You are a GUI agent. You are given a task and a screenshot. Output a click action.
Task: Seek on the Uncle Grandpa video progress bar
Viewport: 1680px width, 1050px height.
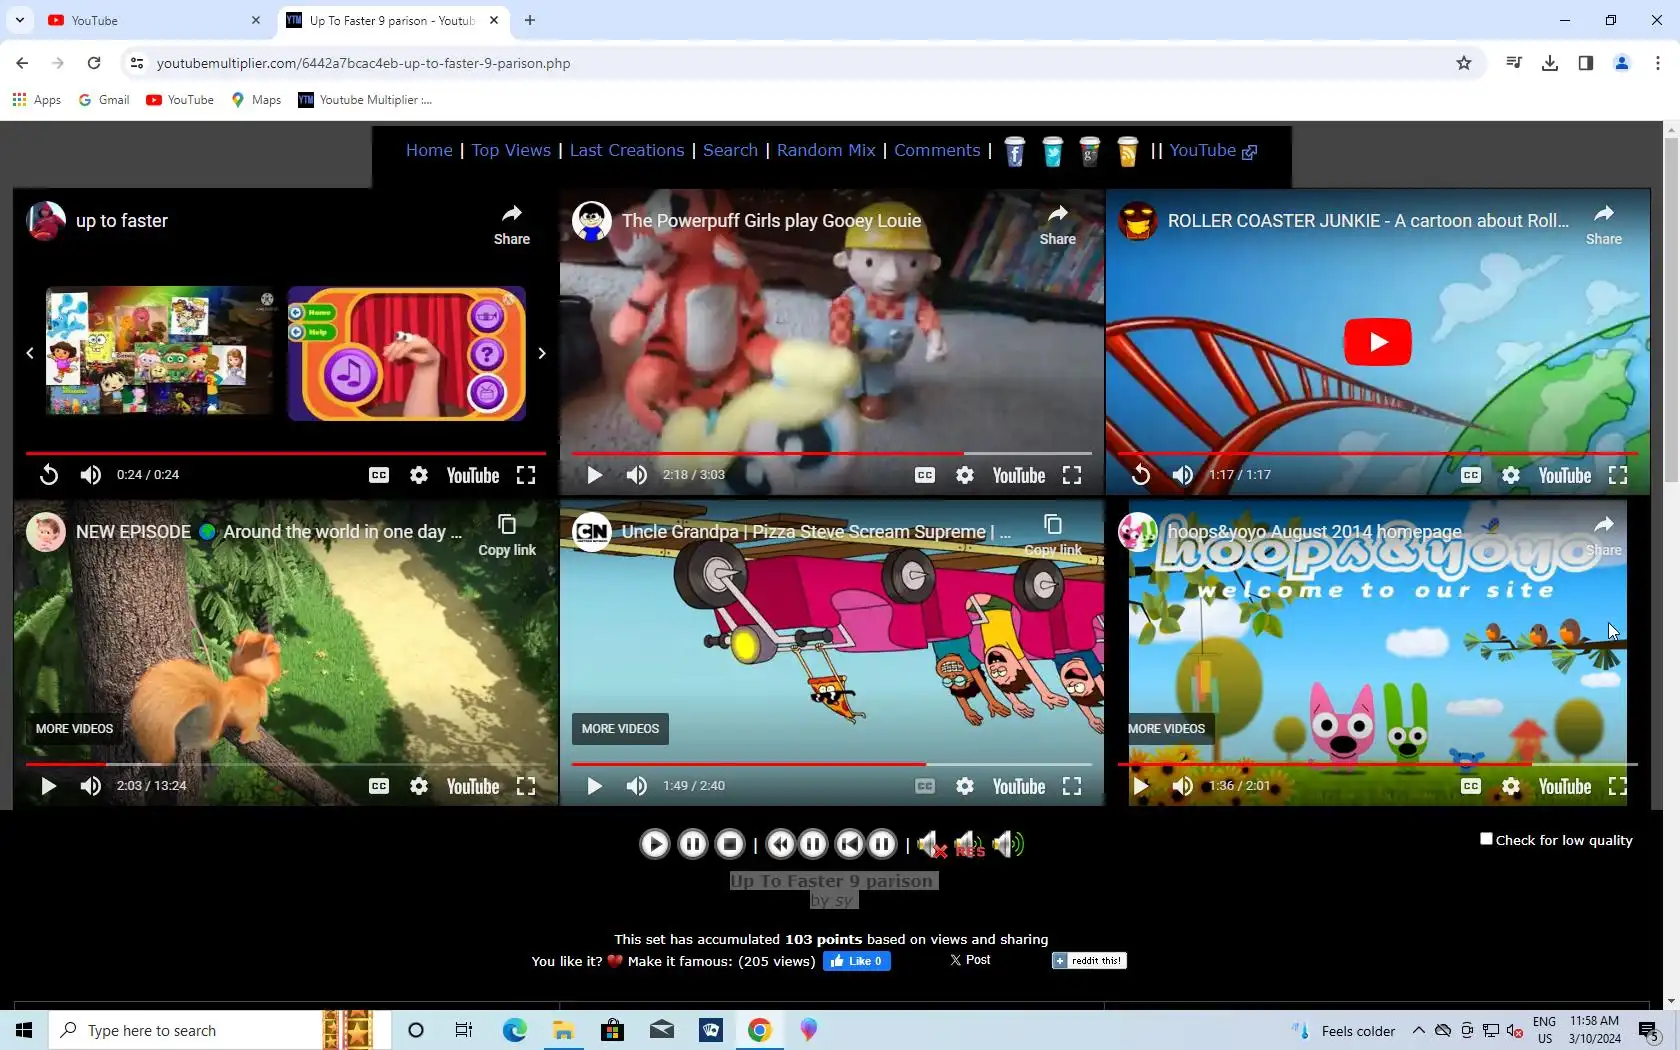pyautogui.click(x=831, y=764)
